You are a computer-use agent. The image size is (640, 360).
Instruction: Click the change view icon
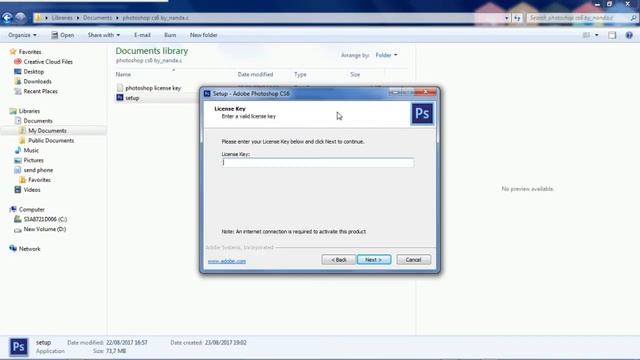pos(586,35)
